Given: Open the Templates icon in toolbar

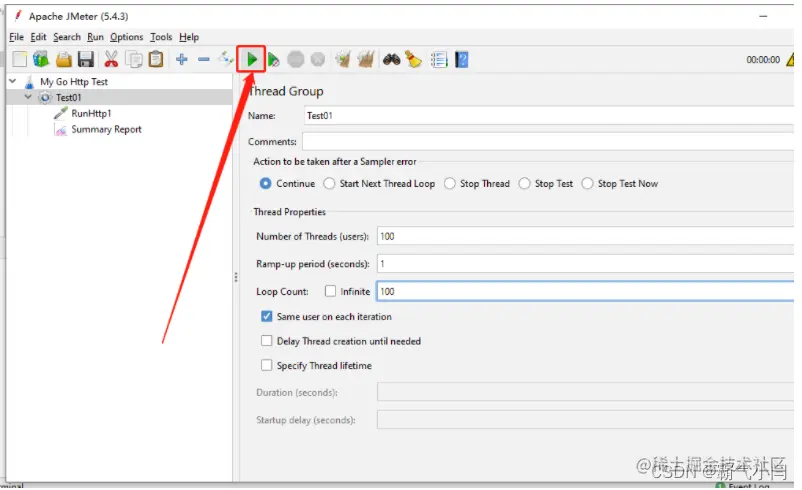Looking at the screenshot, I should point(41,60).
